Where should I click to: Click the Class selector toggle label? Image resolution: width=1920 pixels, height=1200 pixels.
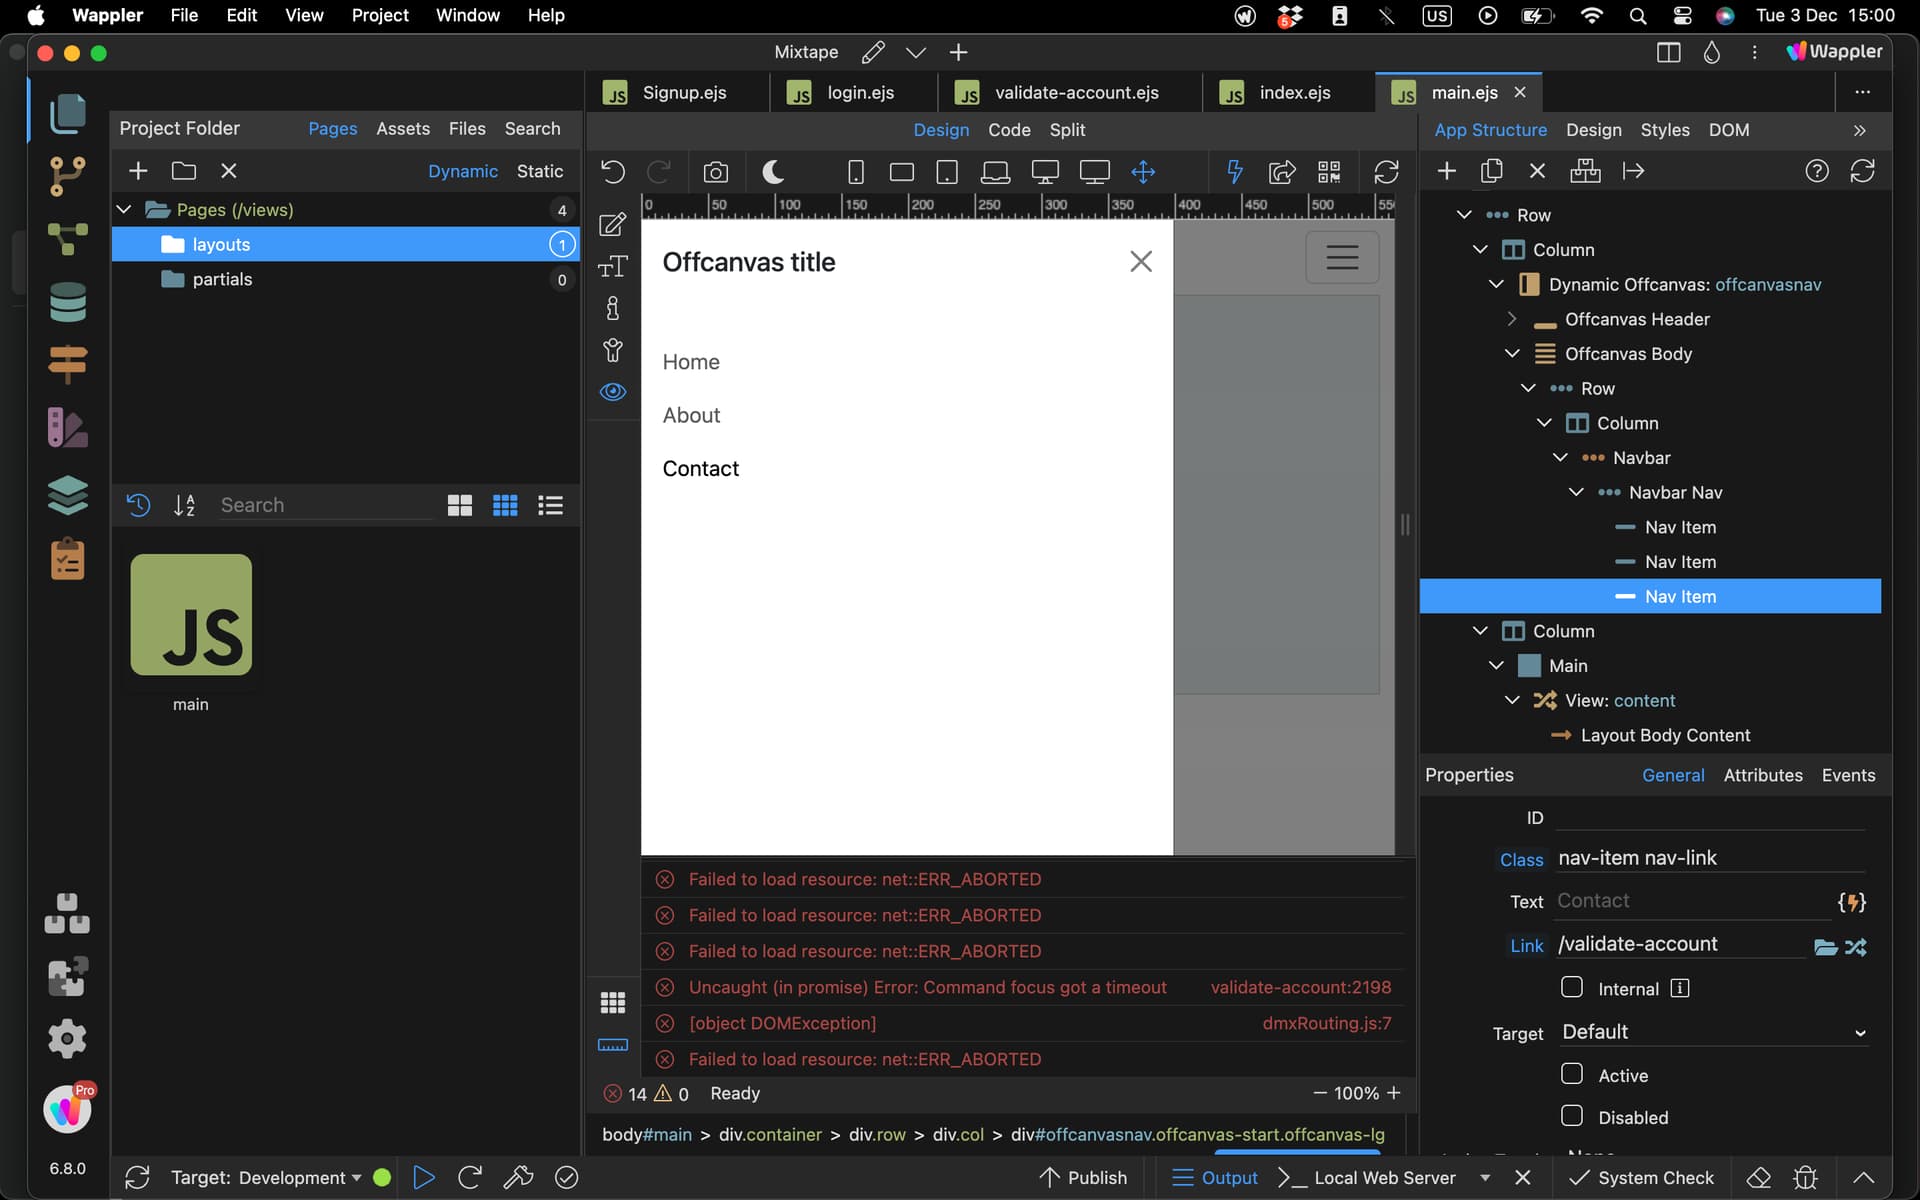[x=1521, y=860]
